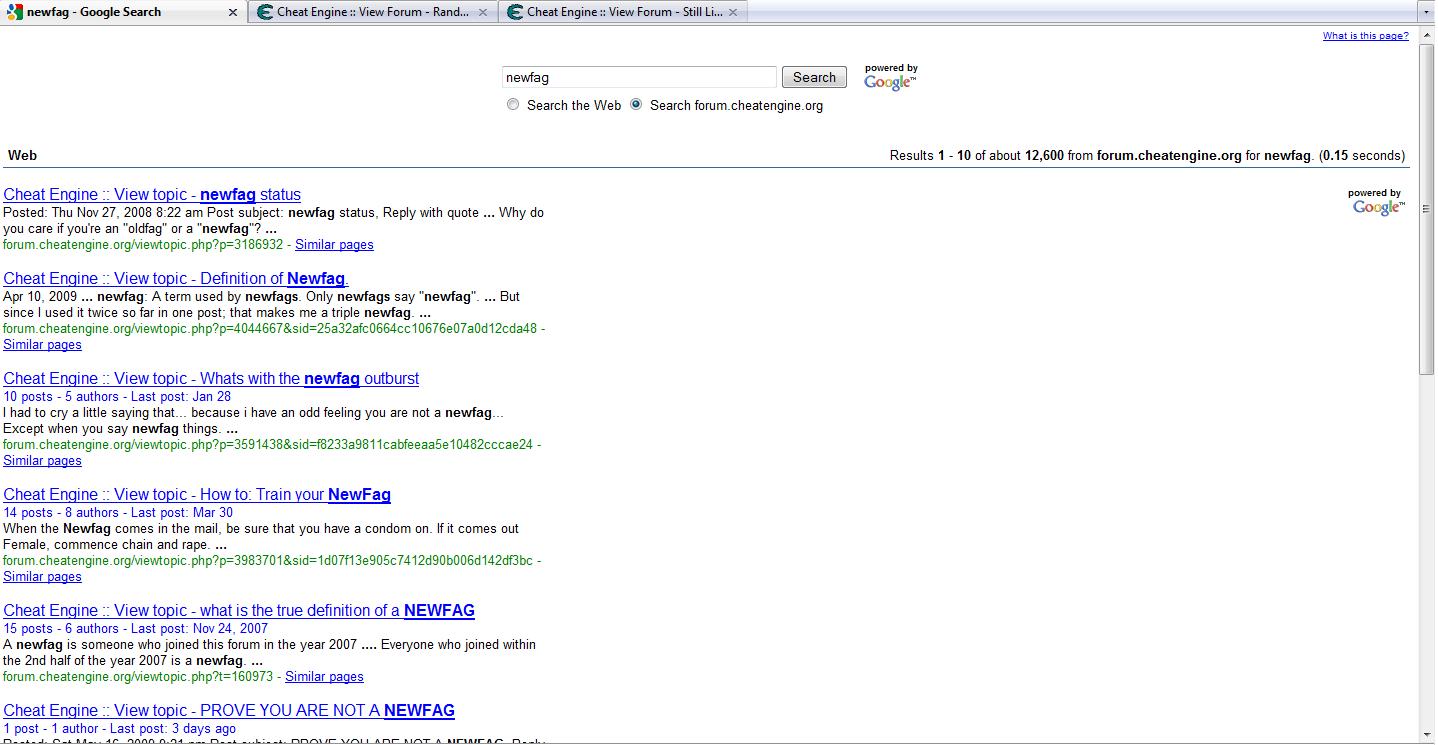This screenshot has height=745, width=1438.
Task: Open the 'What is this page?' link
Action: tap(1365, 36)
